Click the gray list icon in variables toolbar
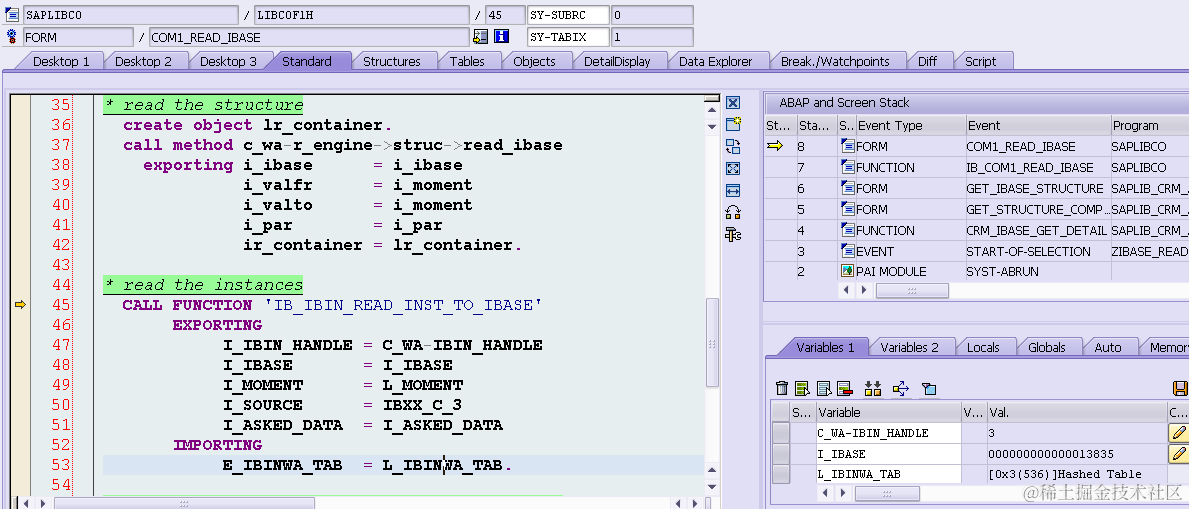 tap(824, 388)
